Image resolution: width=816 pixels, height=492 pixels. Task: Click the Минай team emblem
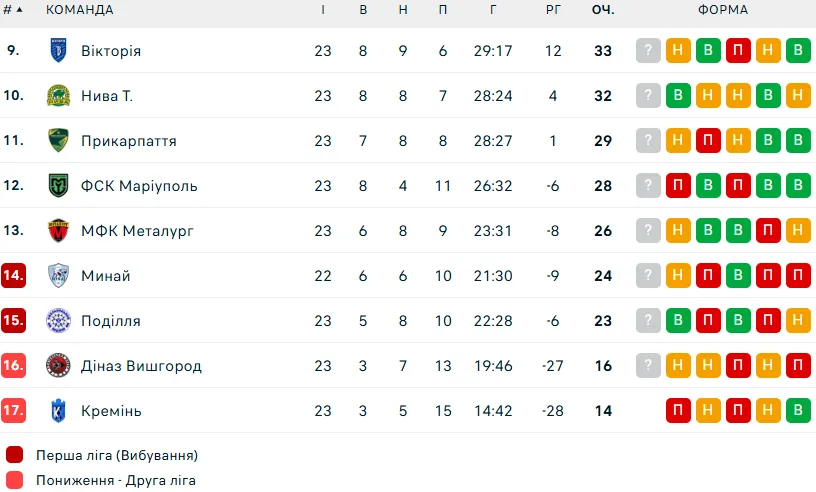click(x=58, y=275)
